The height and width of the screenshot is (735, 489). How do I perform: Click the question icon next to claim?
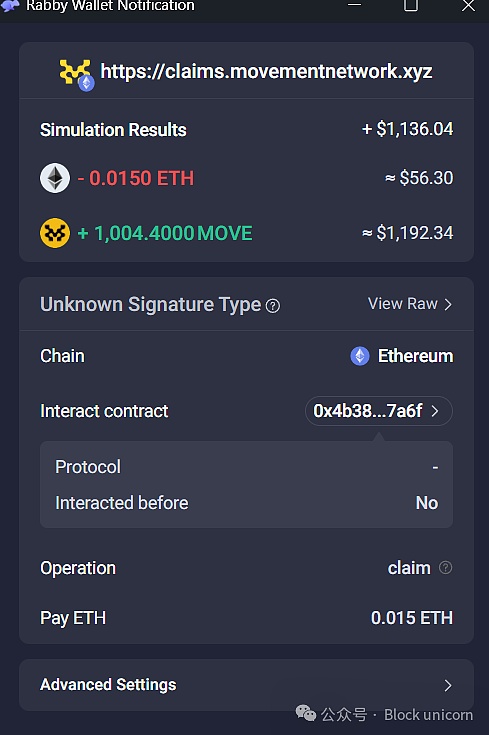445,568
